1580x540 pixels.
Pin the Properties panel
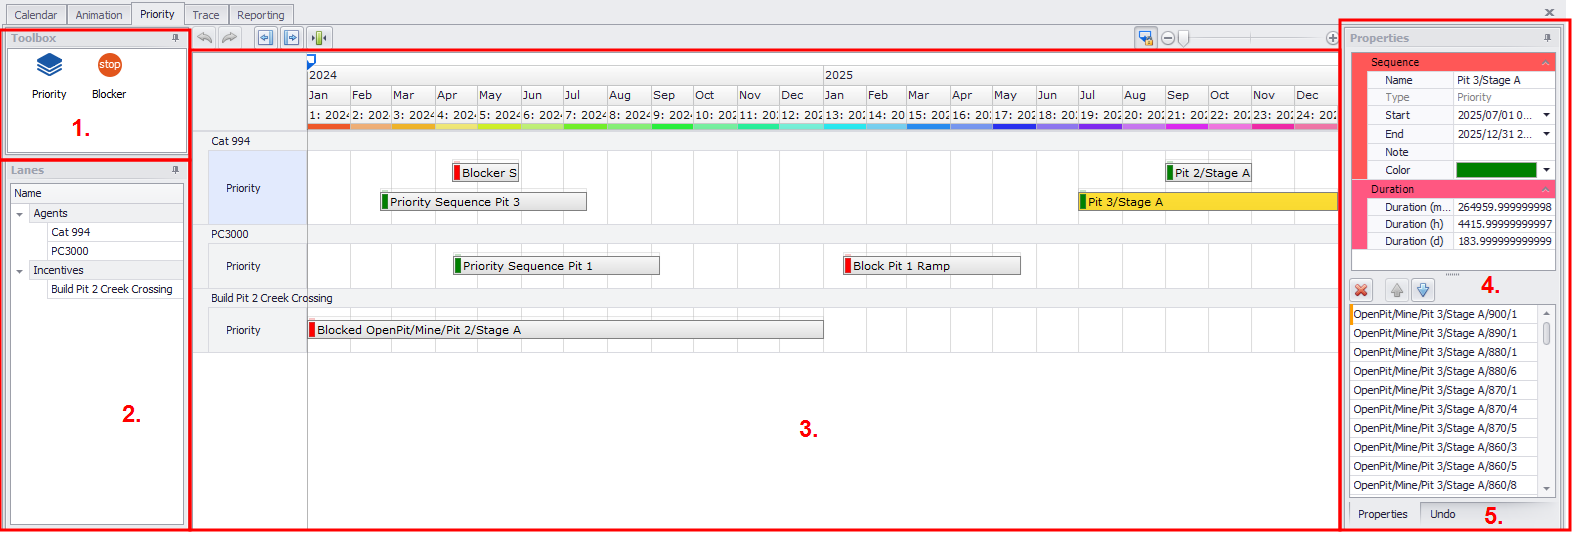(1547, 38)
